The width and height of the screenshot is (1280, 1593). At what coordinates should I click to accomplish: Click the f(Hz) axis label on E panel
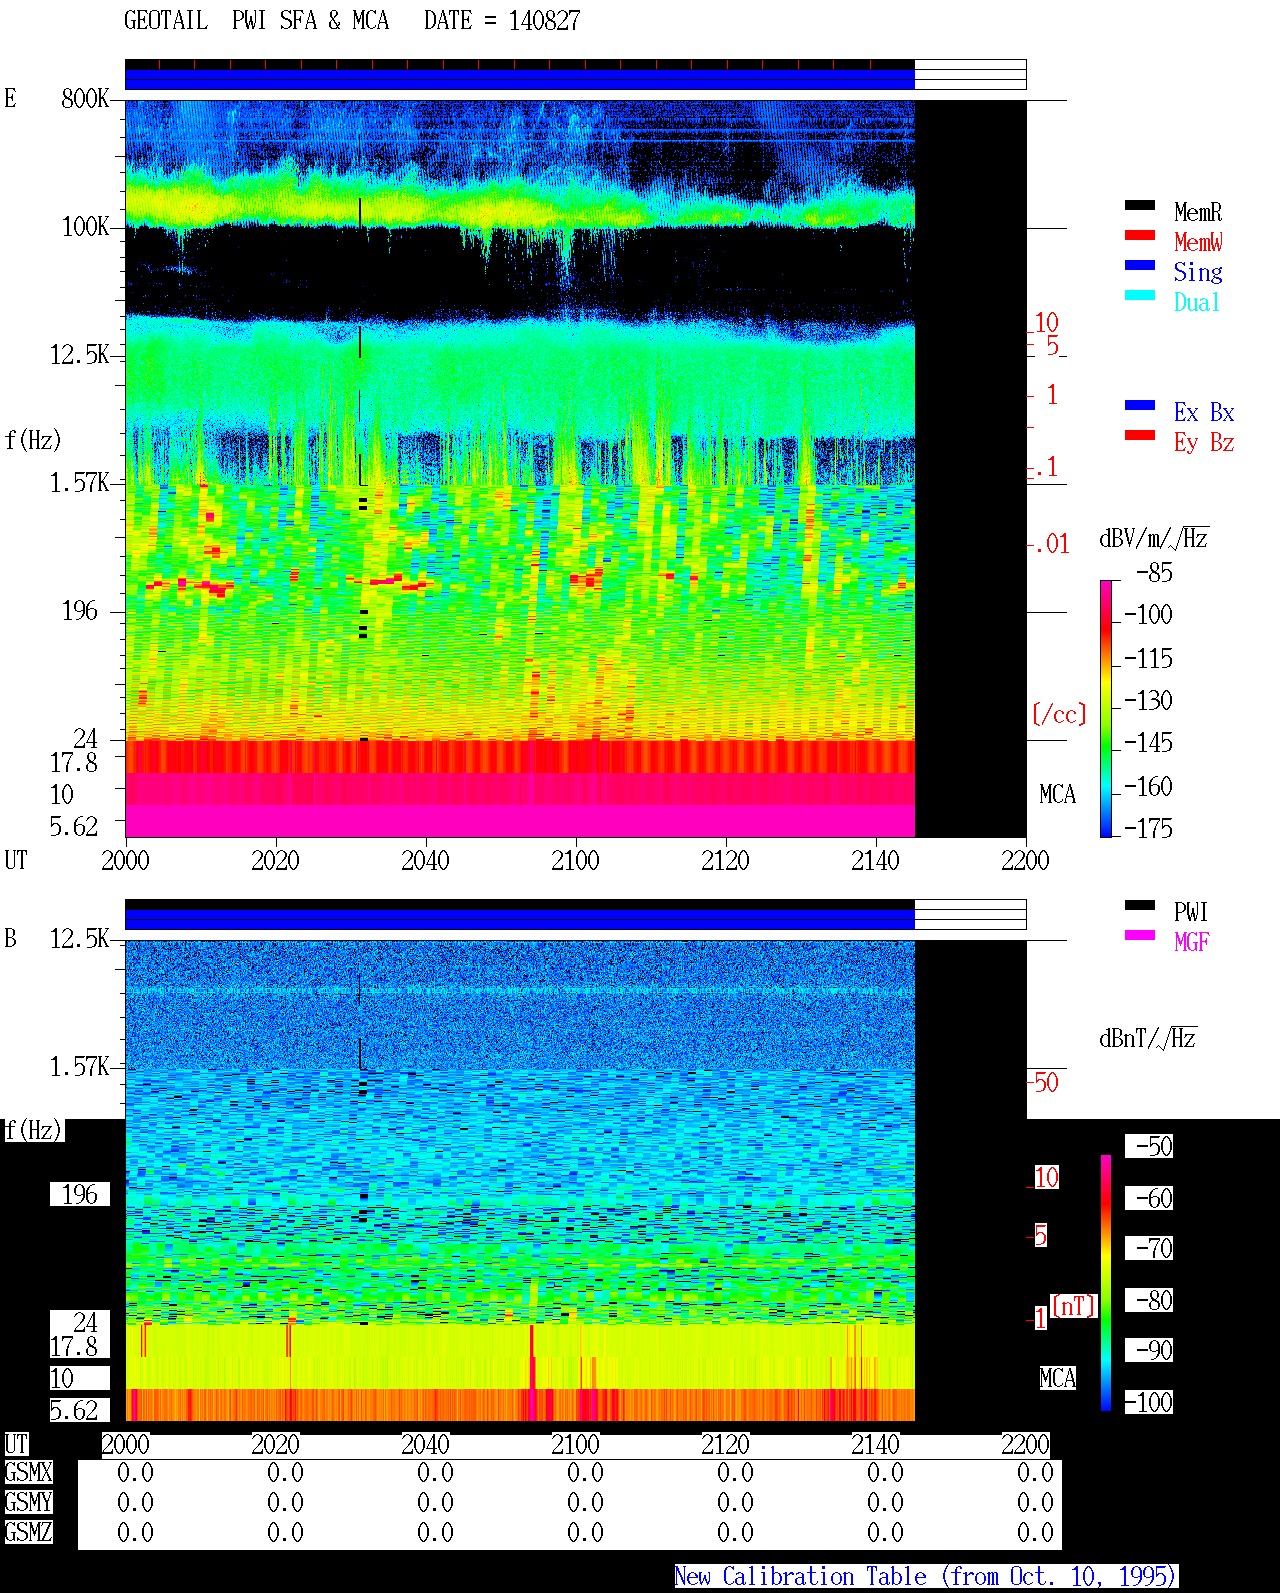tap(33, 440)
